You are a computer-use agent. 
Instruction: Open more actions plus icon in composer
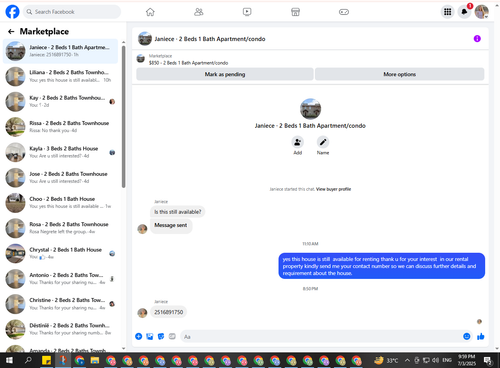point(139,336)
